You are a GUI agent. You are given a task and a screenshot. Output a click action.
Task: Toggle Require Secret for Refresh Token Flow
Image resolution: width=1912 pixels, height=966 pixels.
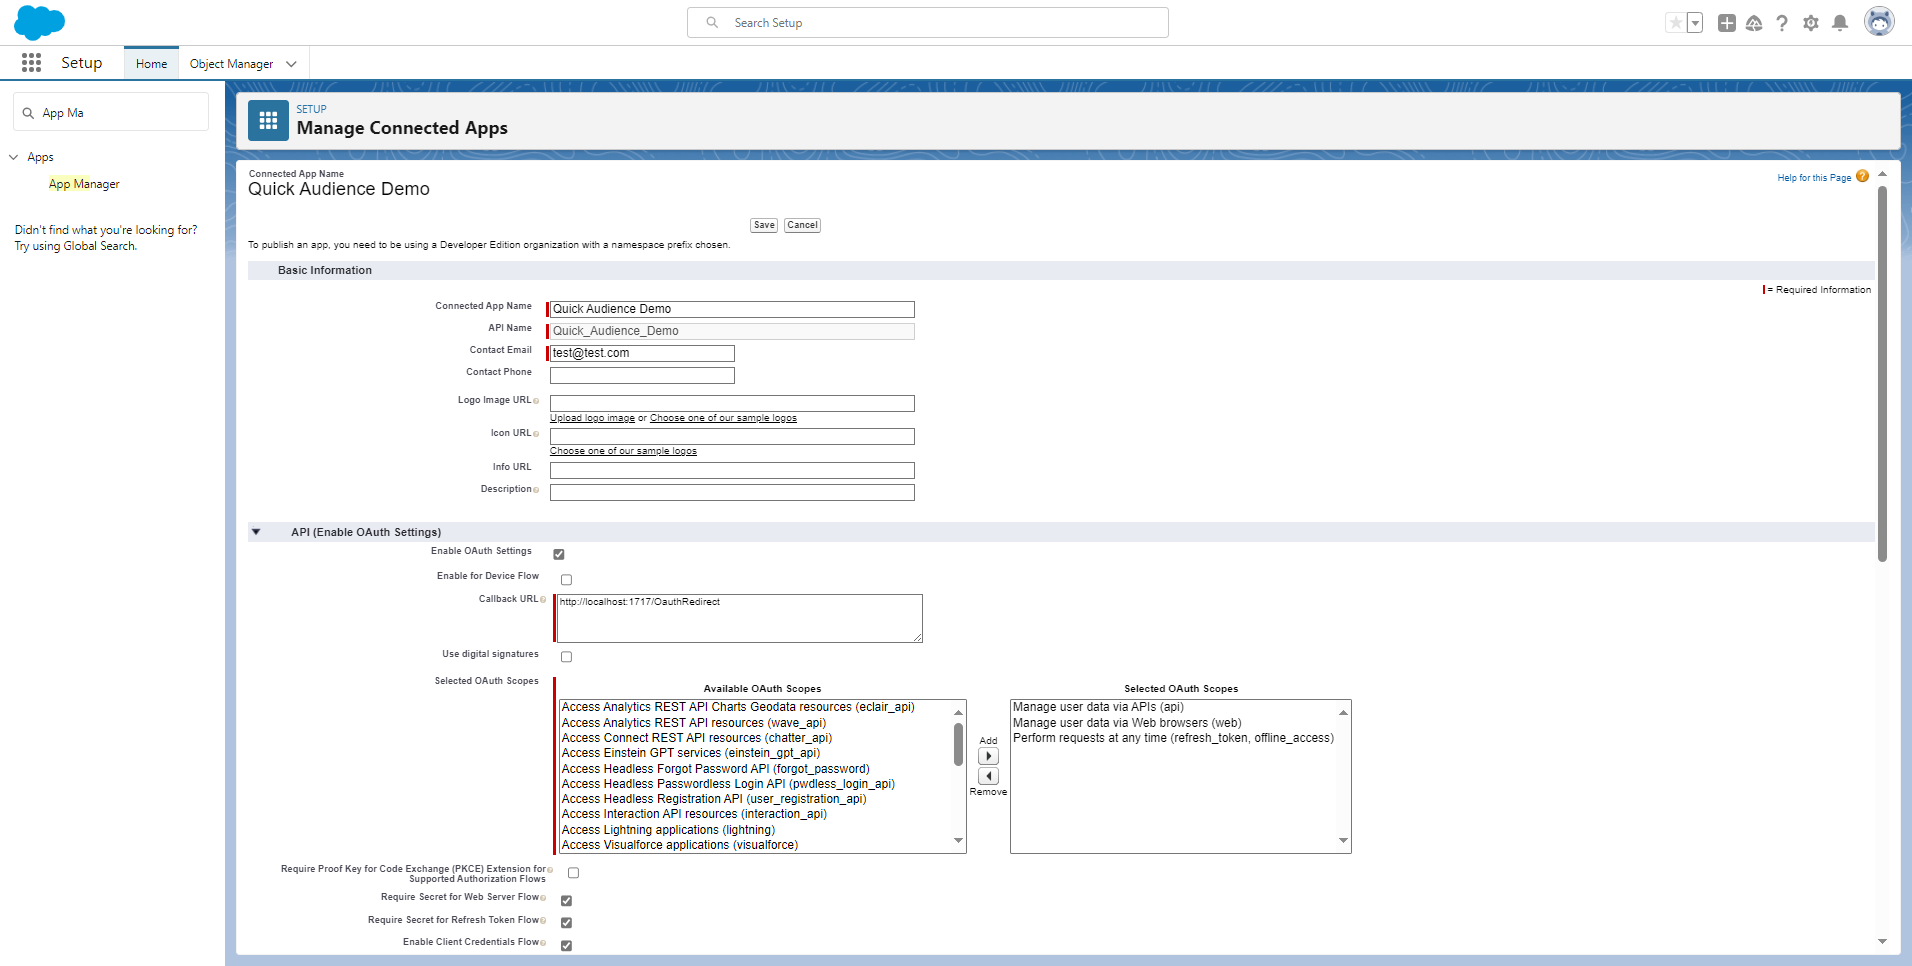coord(567,923)
